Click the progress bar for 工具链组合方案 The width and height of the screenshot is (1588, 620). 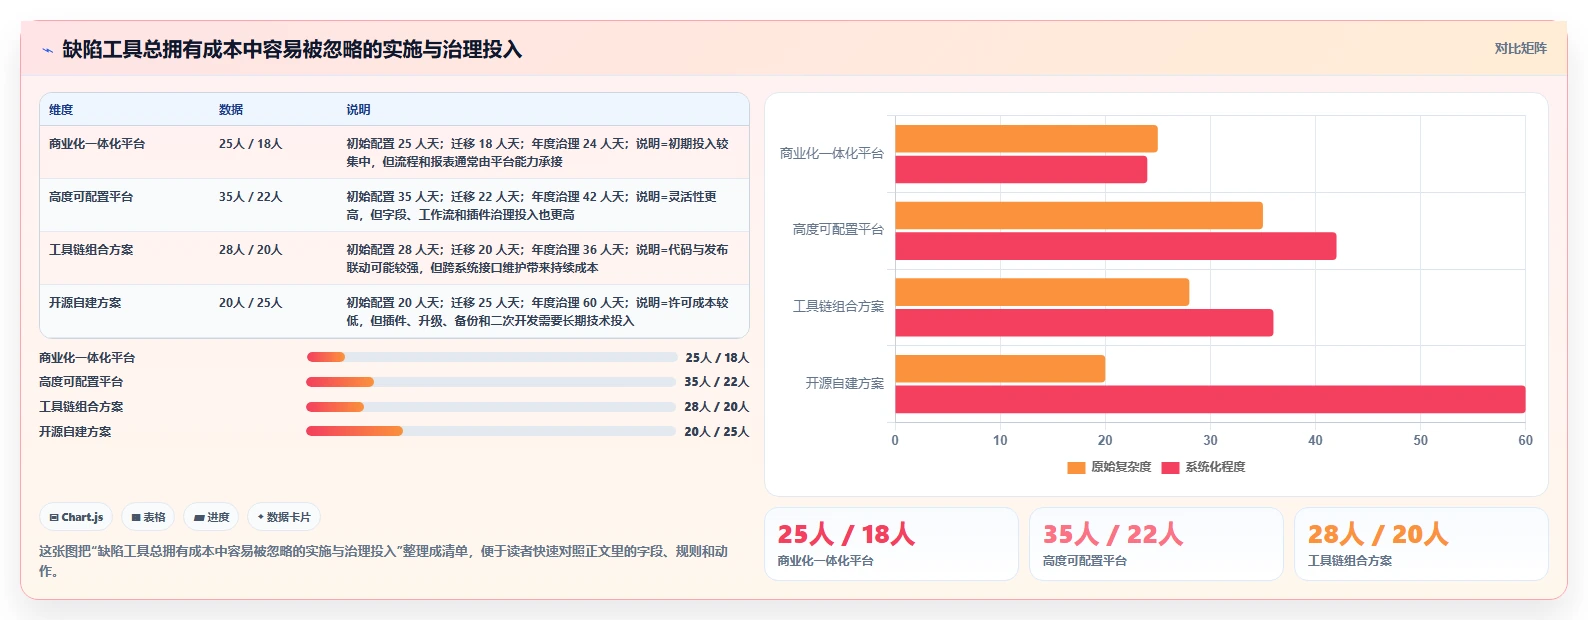(x=491, y=407)
